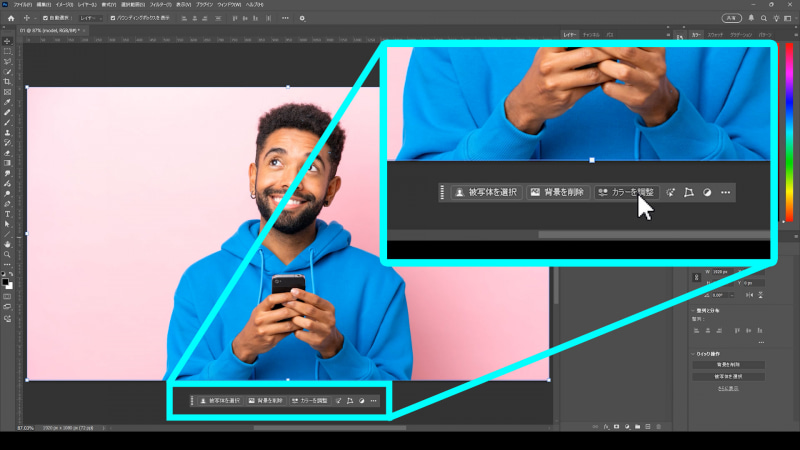Collapse the 整列と分布 section
Image resolution: width=800 pixels, height=450 pixels.
693,310
